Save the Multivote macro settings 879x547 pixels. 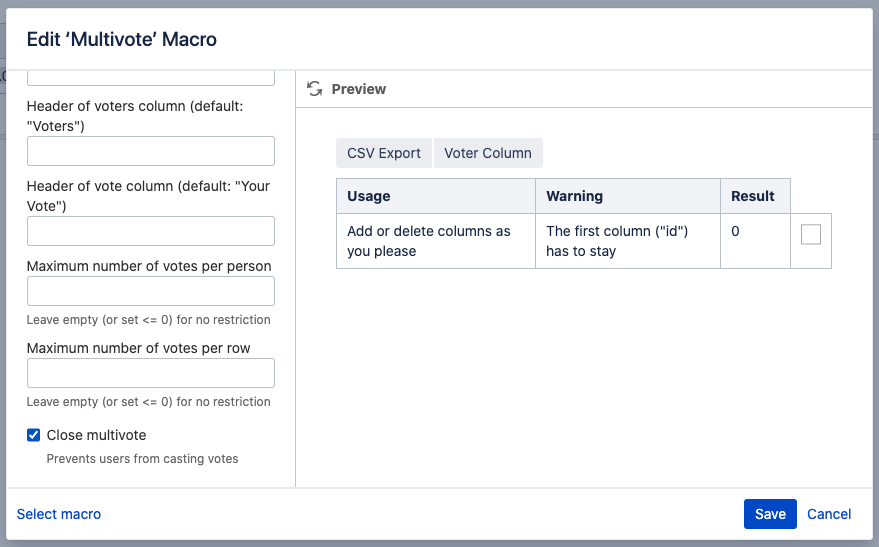coord(769,514)
